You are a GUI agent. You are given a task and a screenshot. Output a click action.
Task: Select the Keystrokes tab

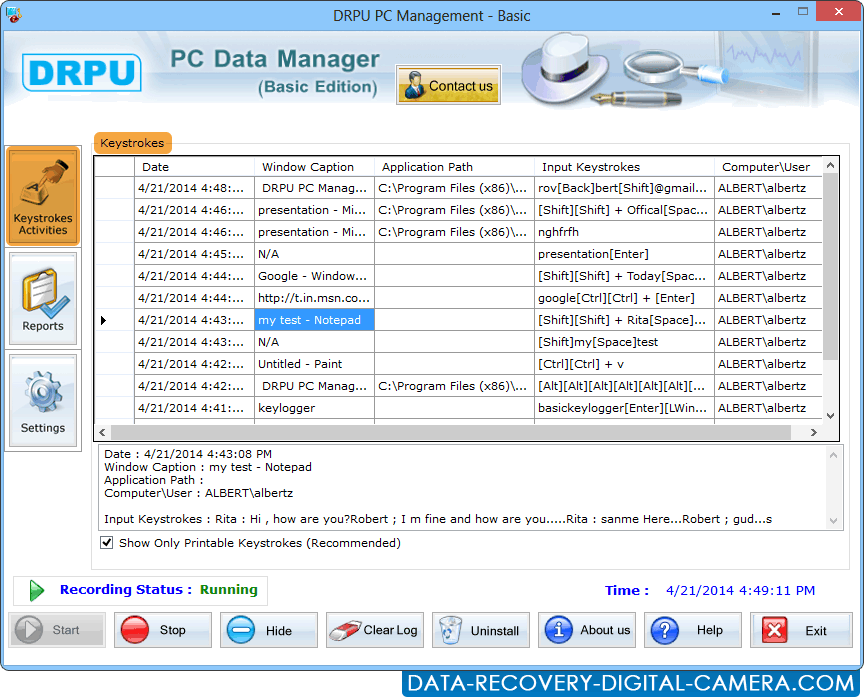click(x=132, y=143)
